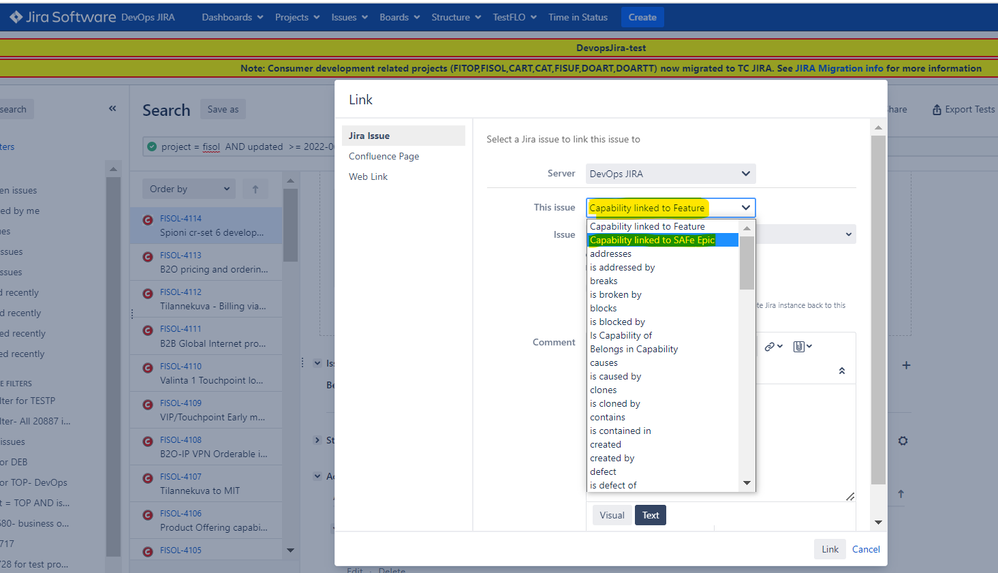Click the FISOL-4108 issue type icon
The width and height of the screenshot is (998, 573).
[148, 441]
